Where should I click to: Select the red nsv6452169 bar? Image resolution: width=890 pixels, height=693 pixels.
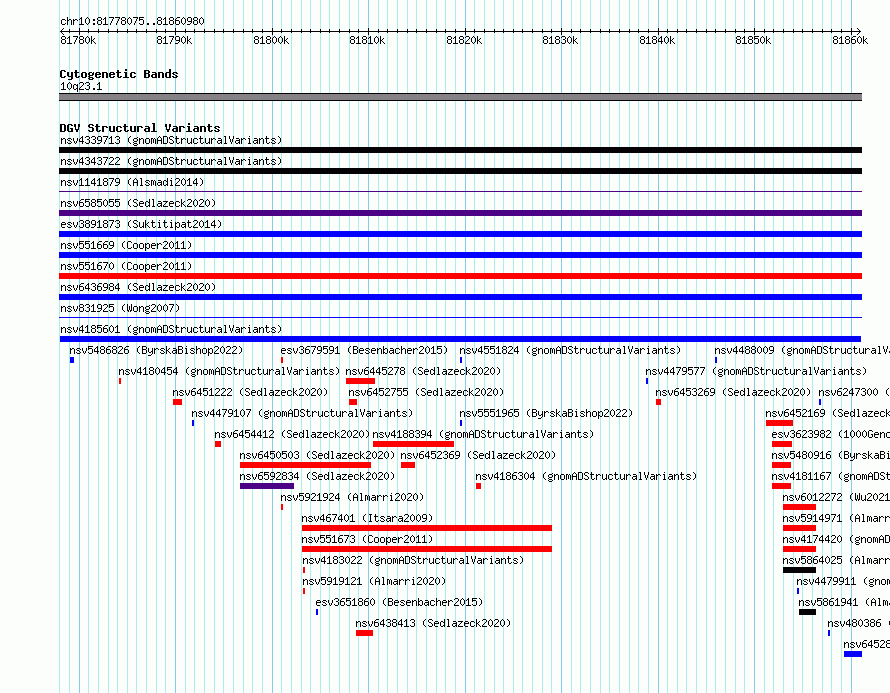pyautogui.click(x=779, y=423)
